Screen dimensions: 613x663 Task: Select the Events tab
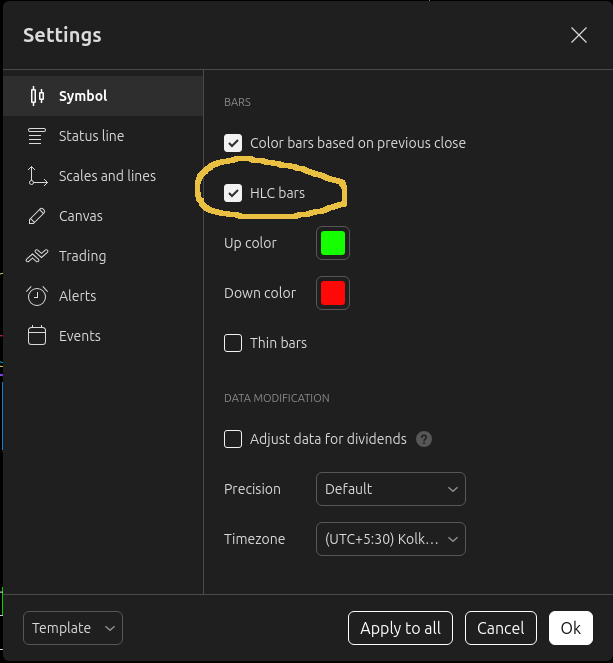point(103,336)
